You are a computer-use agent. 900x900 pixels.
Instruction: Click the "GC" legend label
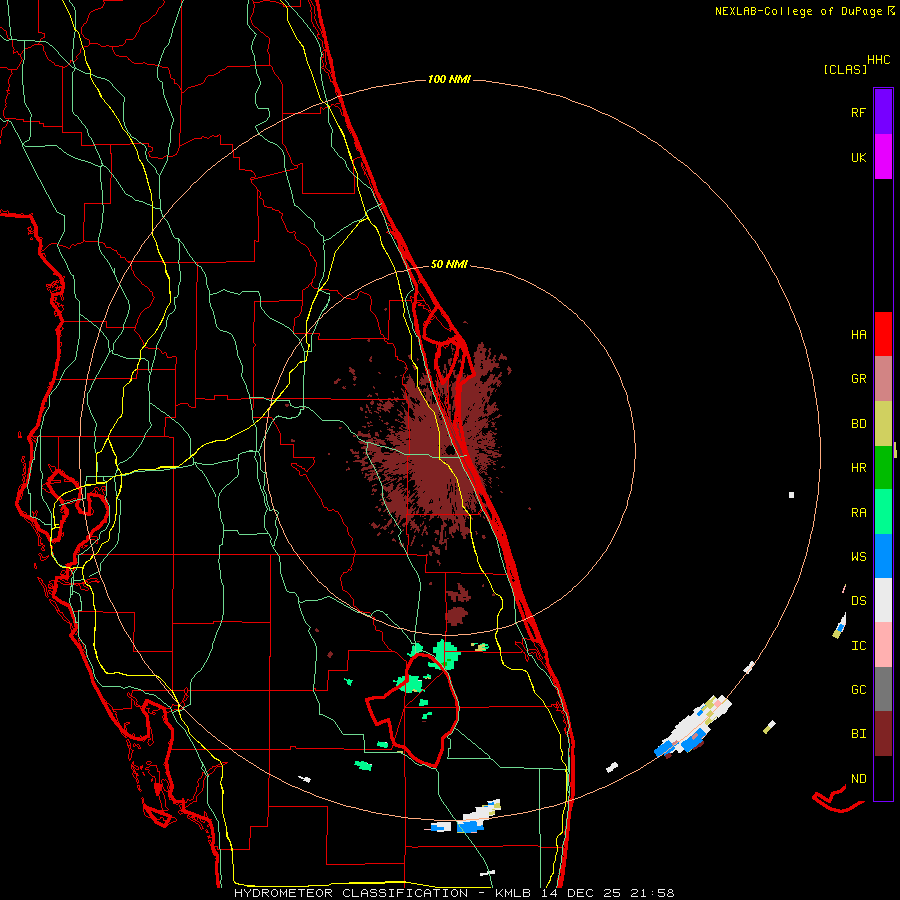(x=858, y=690)
